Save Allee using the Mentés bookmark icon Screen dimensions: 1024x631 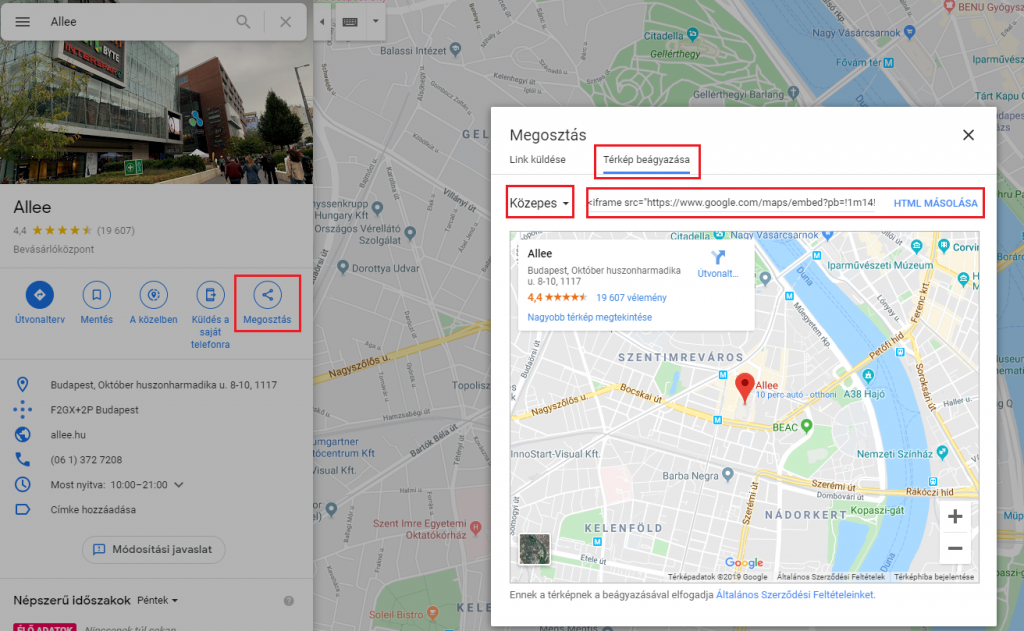96,295
